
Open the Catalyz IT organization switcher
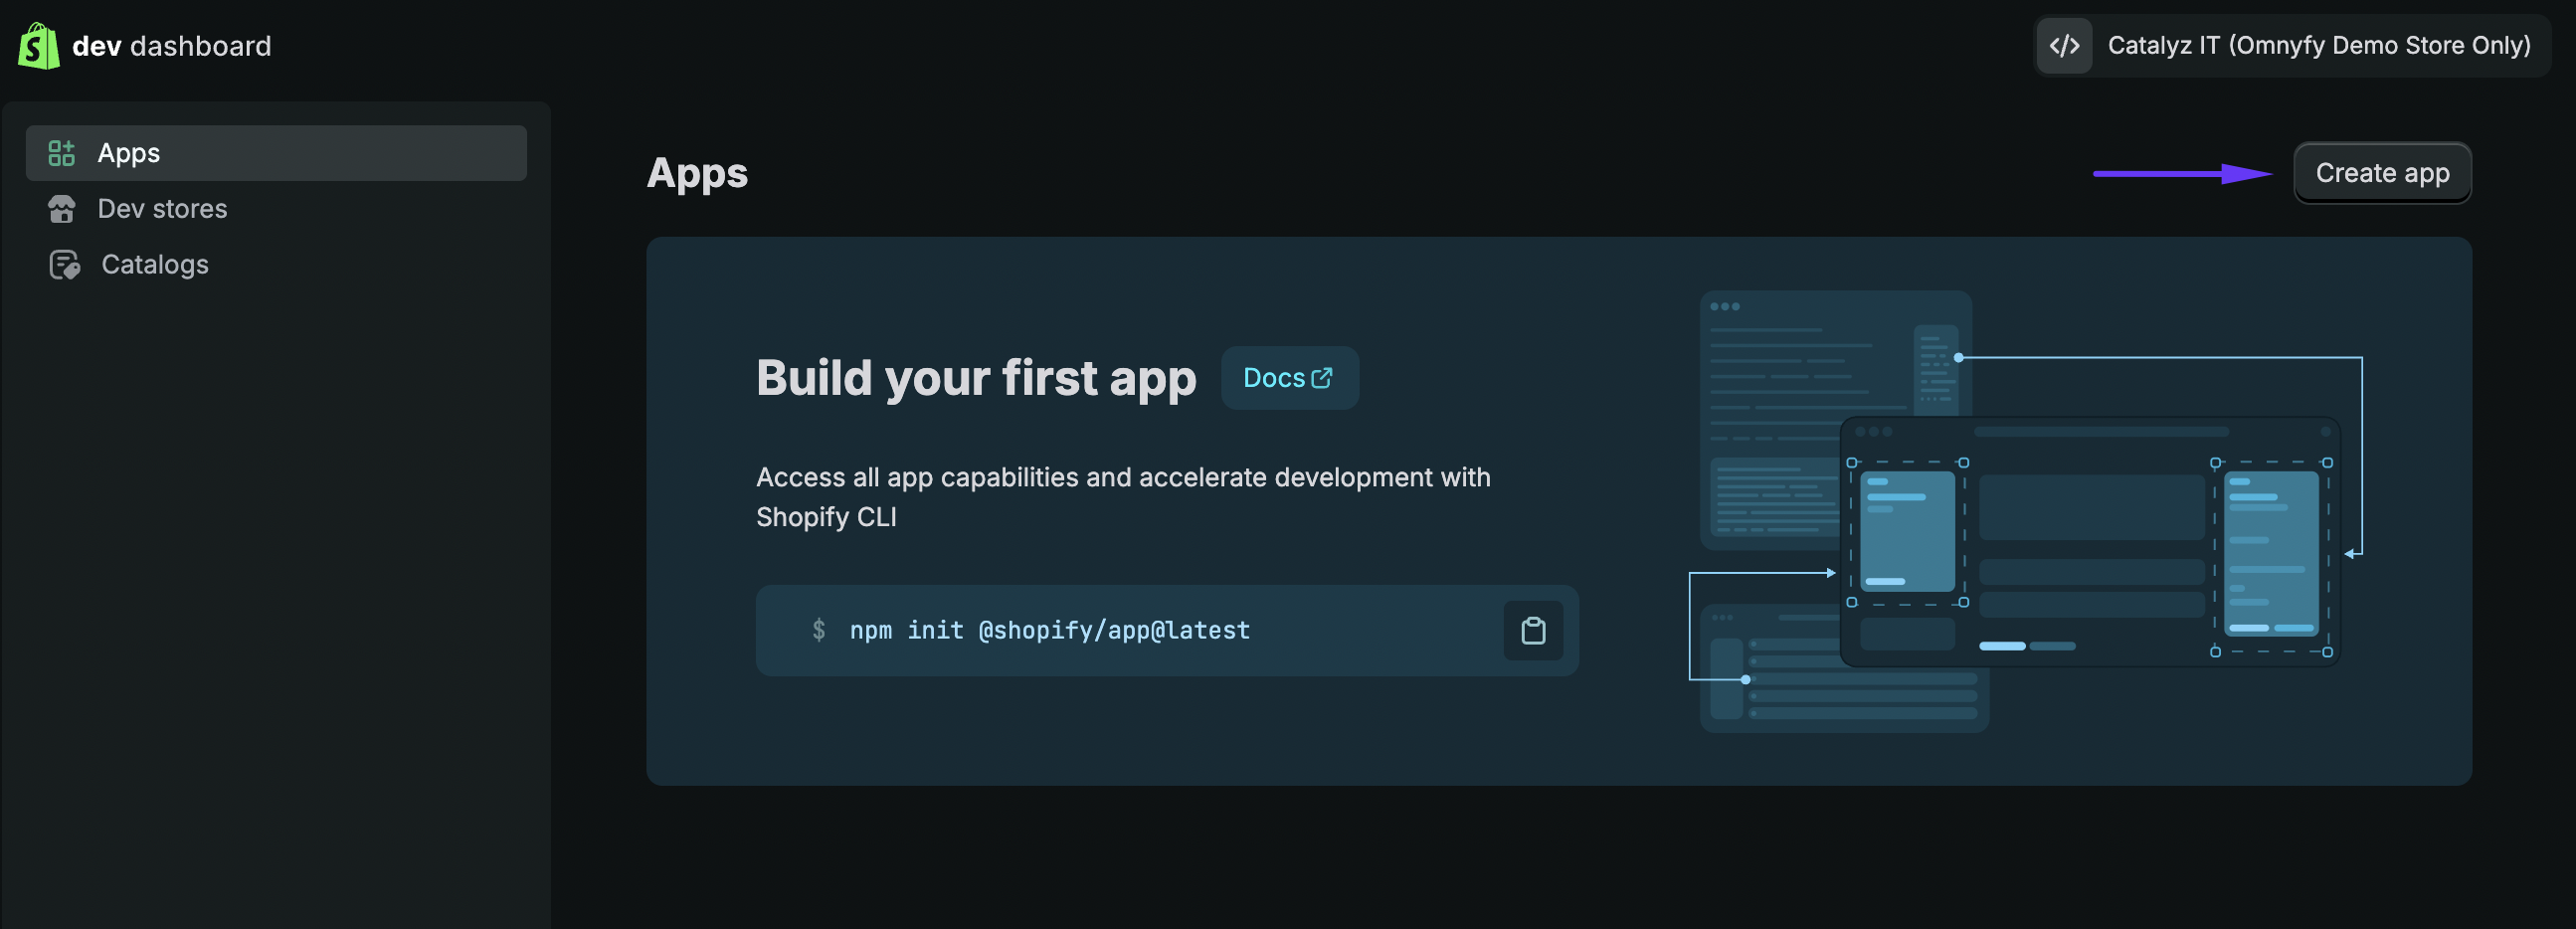tap(2291, 46)
